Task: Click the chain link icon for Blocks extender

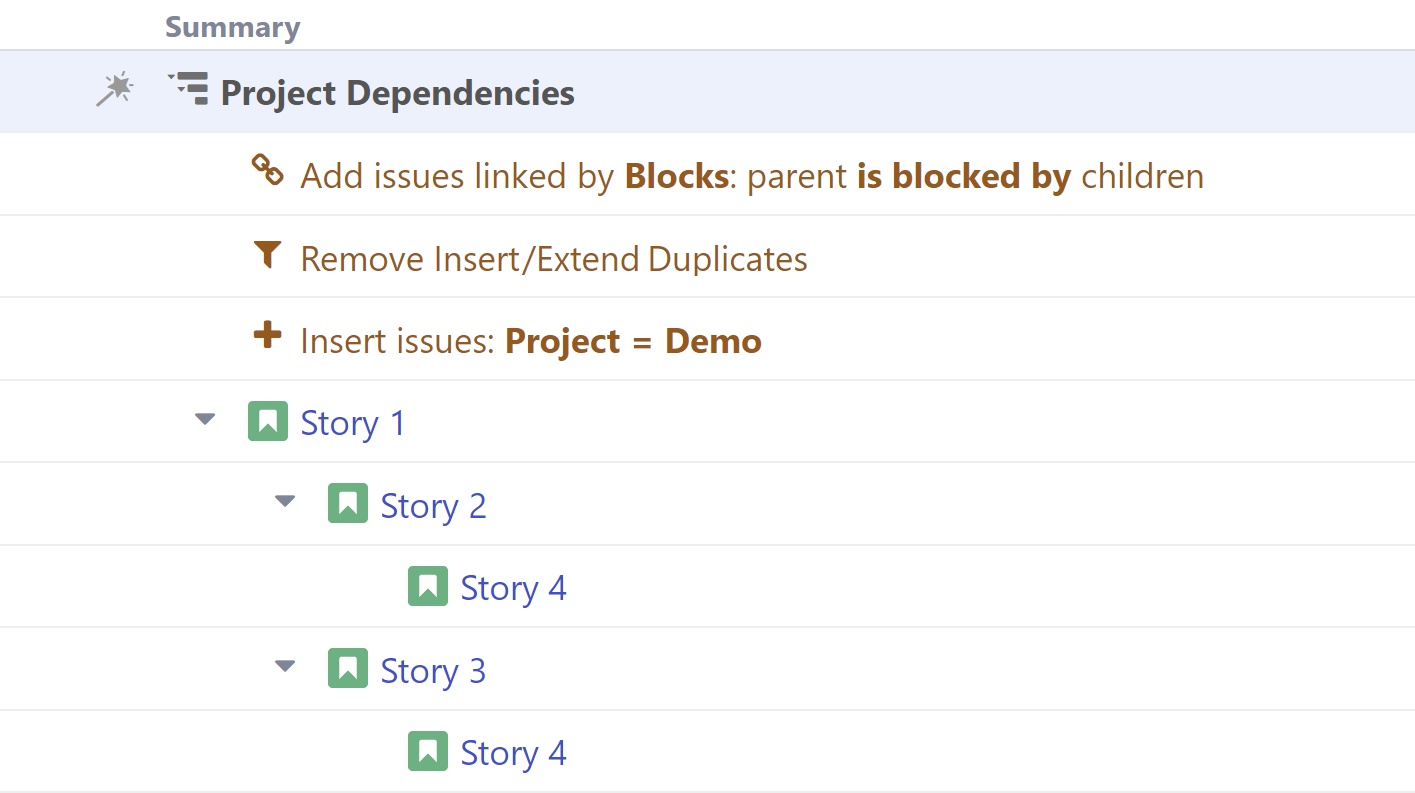Action: pyautogui.click(x=267, y=170)
